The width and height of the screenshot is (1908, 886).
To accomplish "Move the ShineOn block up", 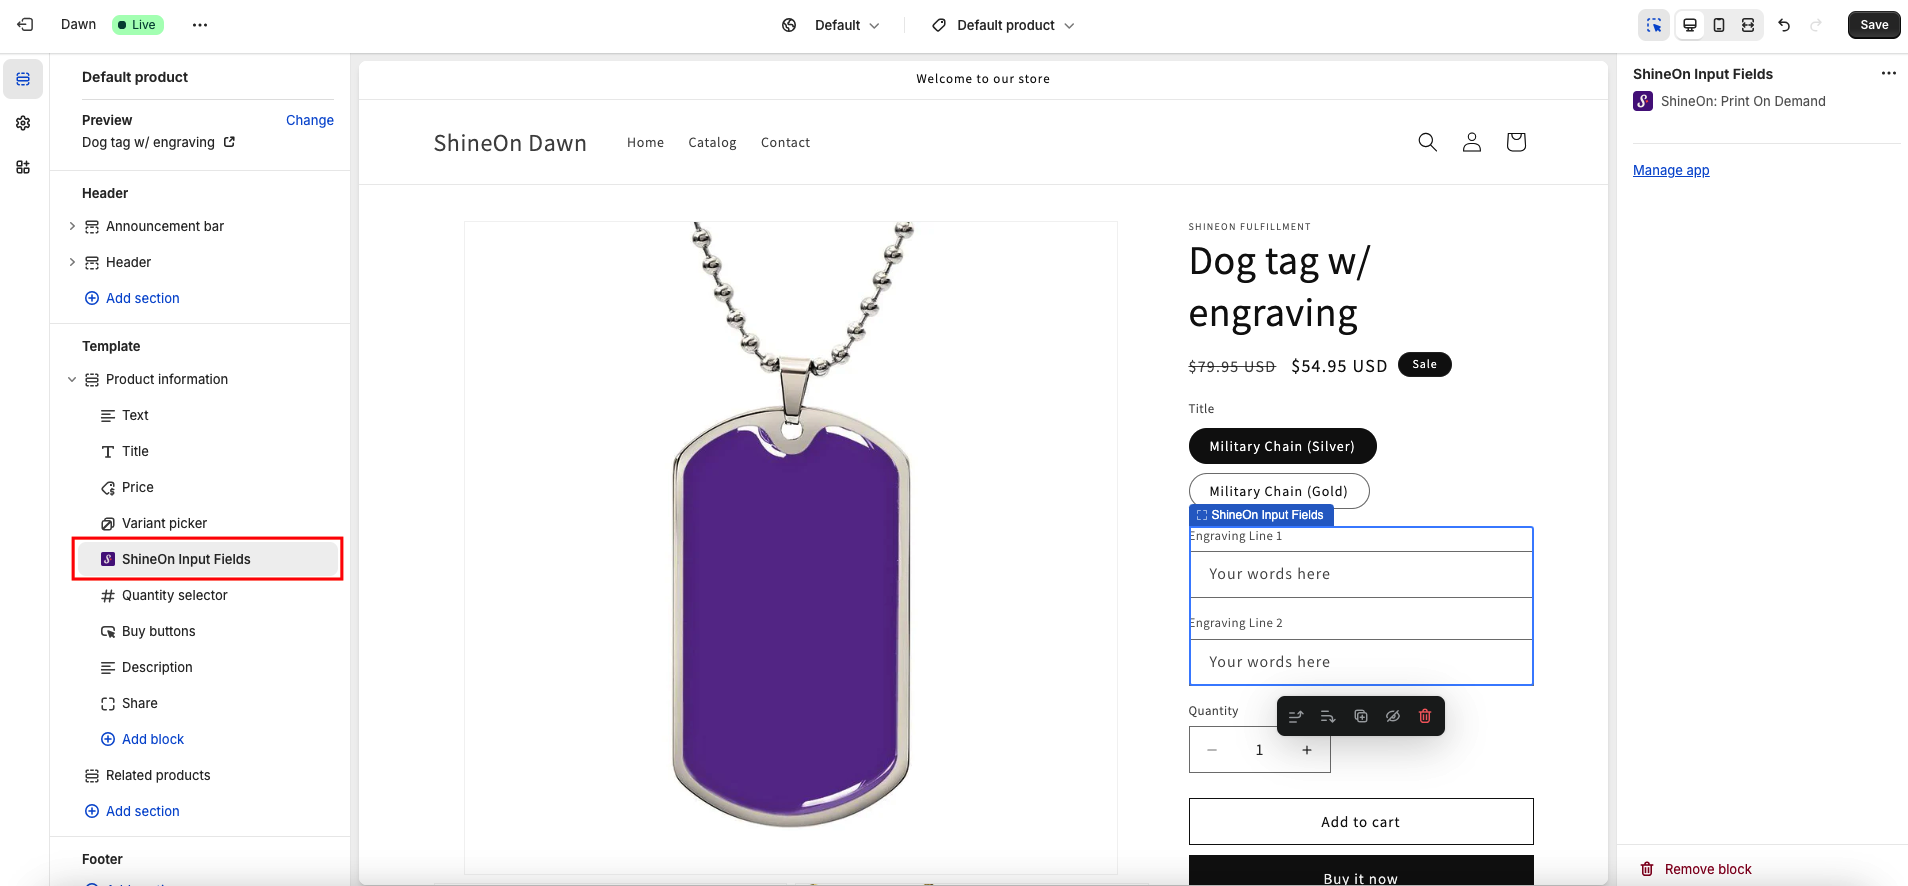I will pos(1296,716).
